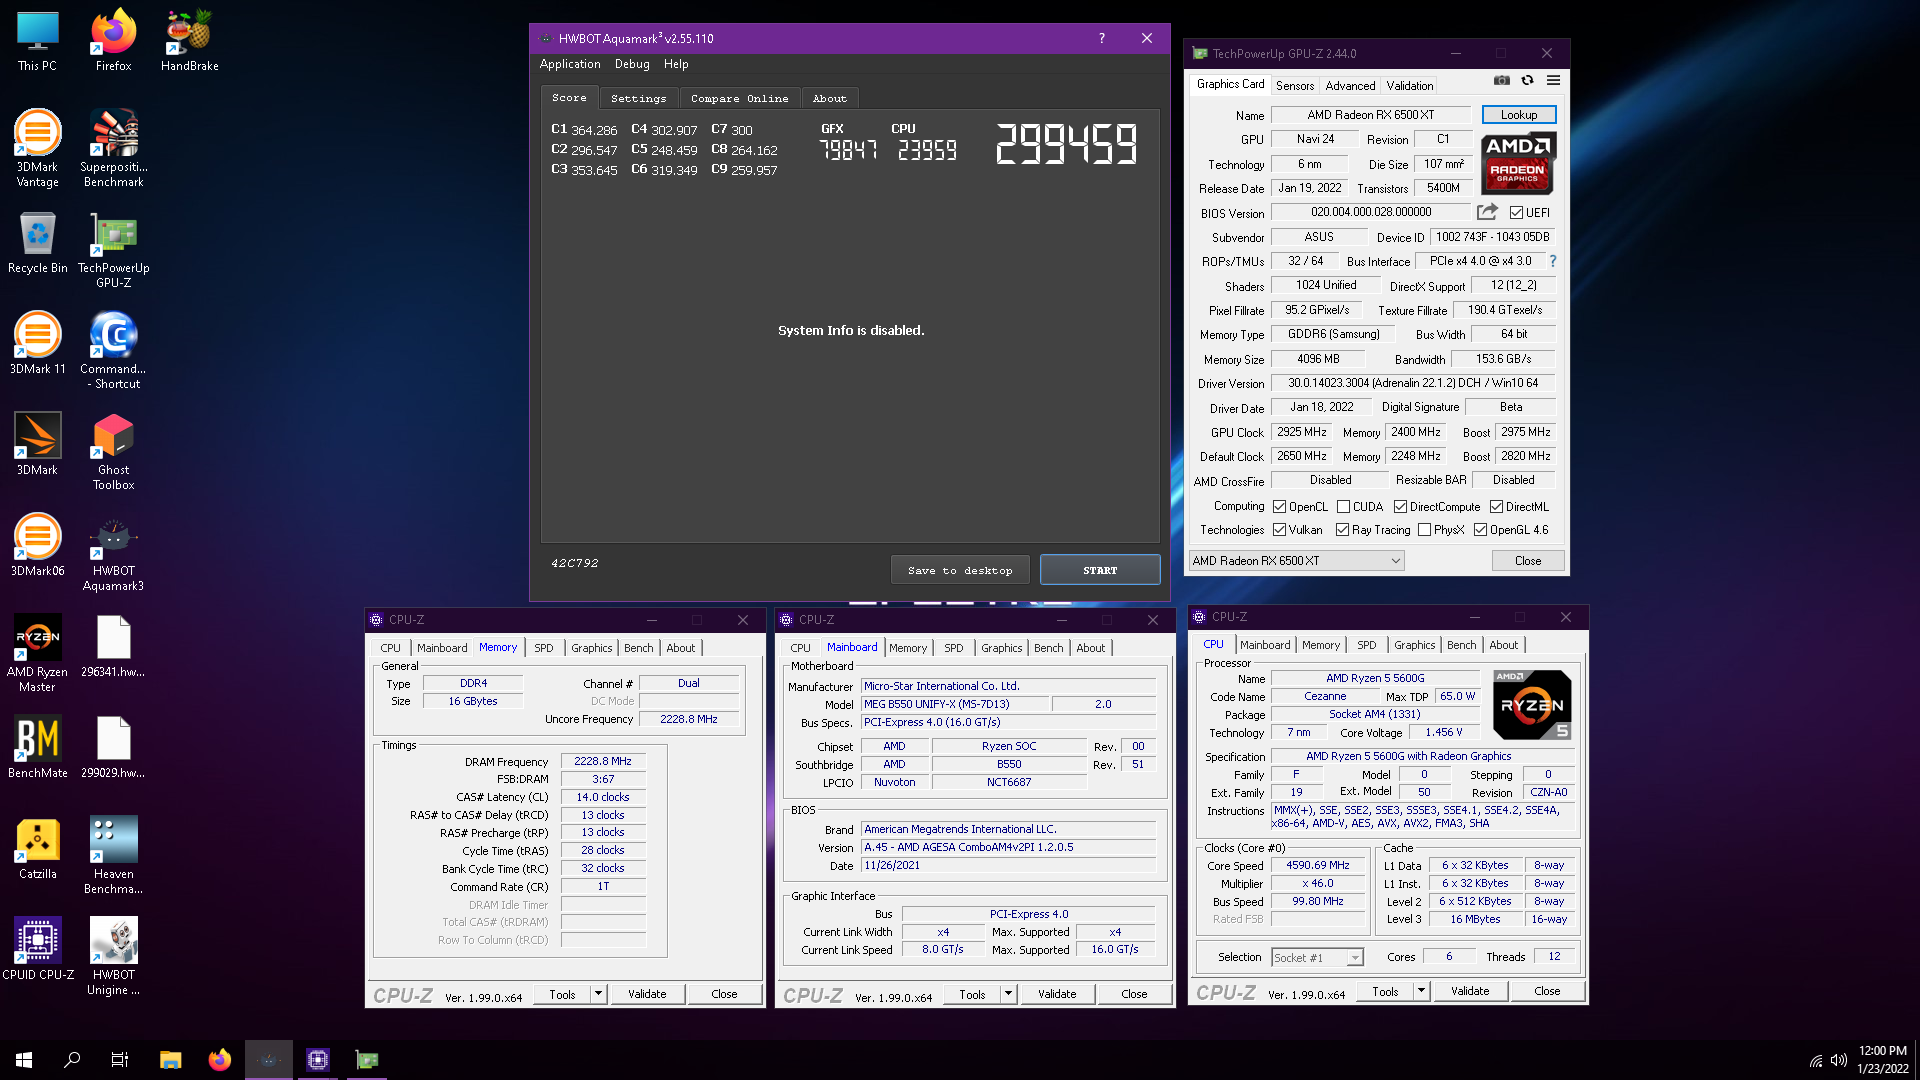Share GPU BIOS with export icon
Screen dimensions: 1920x1080
point(1487,212)
